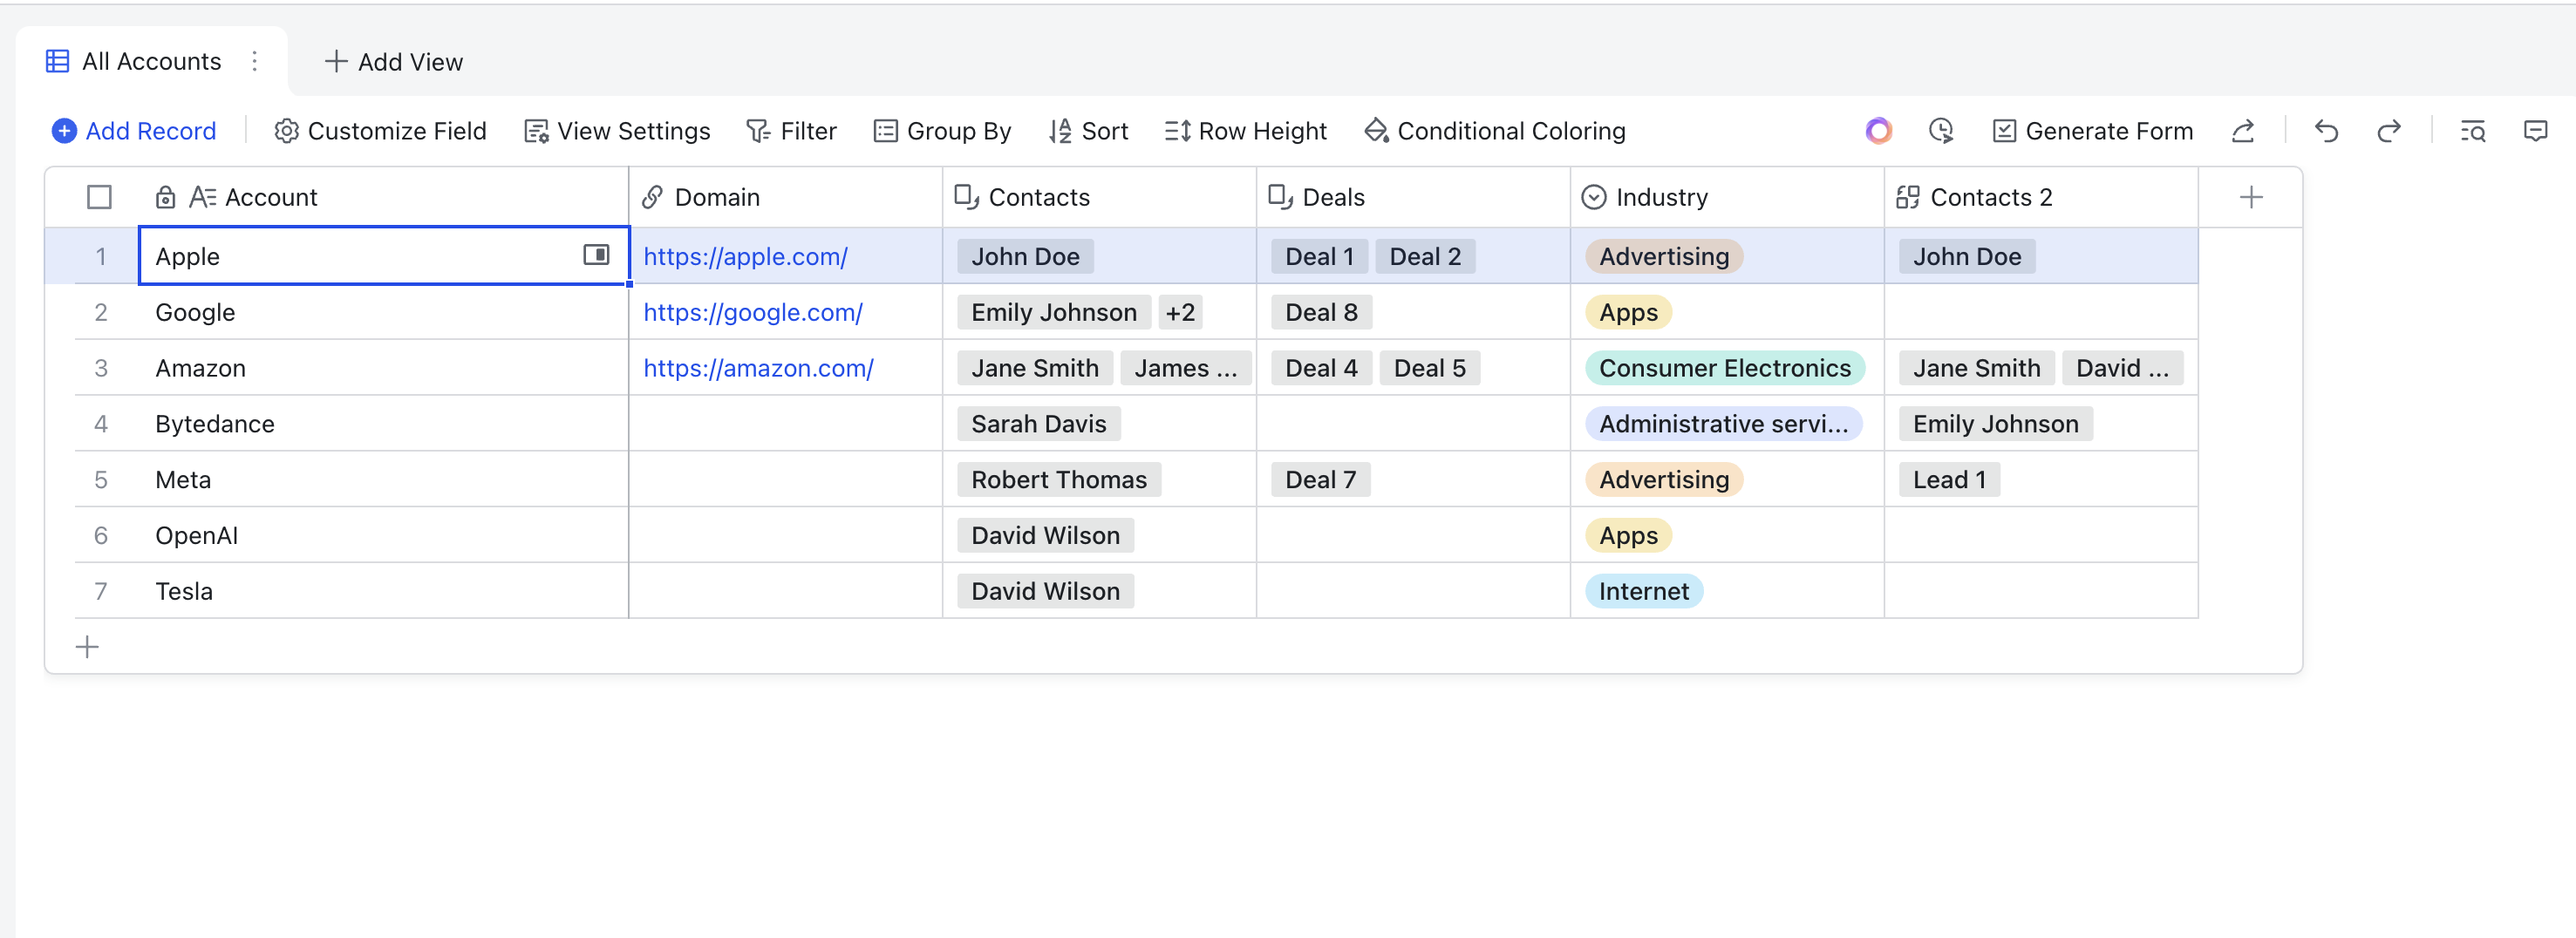The height and width of the screenshot is (938, 2576).
Task: Click the share arrow icon
Action: coord(2243,131)
